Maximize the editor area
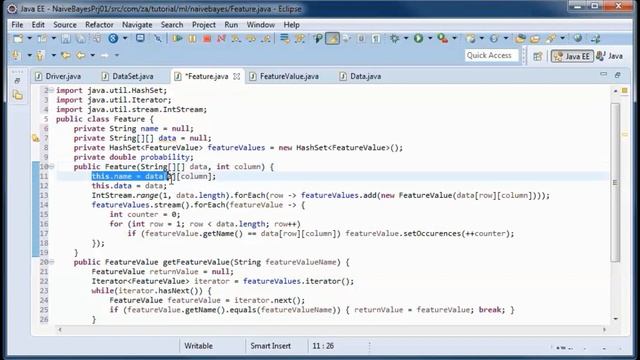The image size is (640, 360). (x=618, y=75)
